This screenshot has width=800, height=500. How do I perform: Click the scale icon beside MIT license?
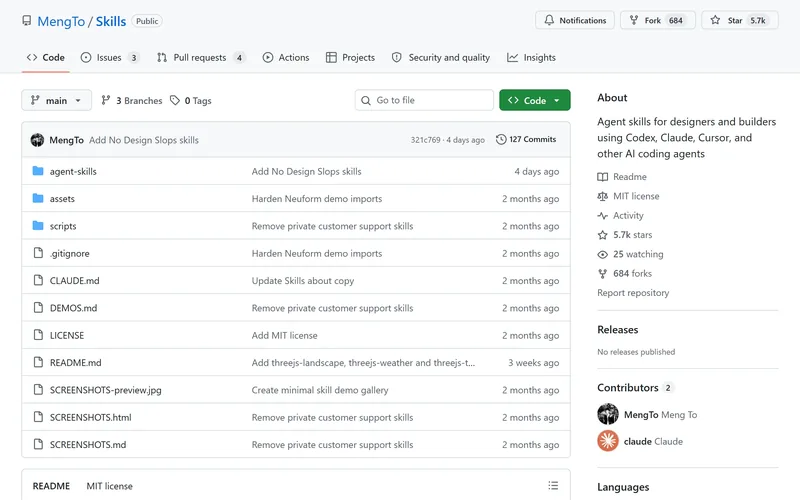[x=603, y=196]
